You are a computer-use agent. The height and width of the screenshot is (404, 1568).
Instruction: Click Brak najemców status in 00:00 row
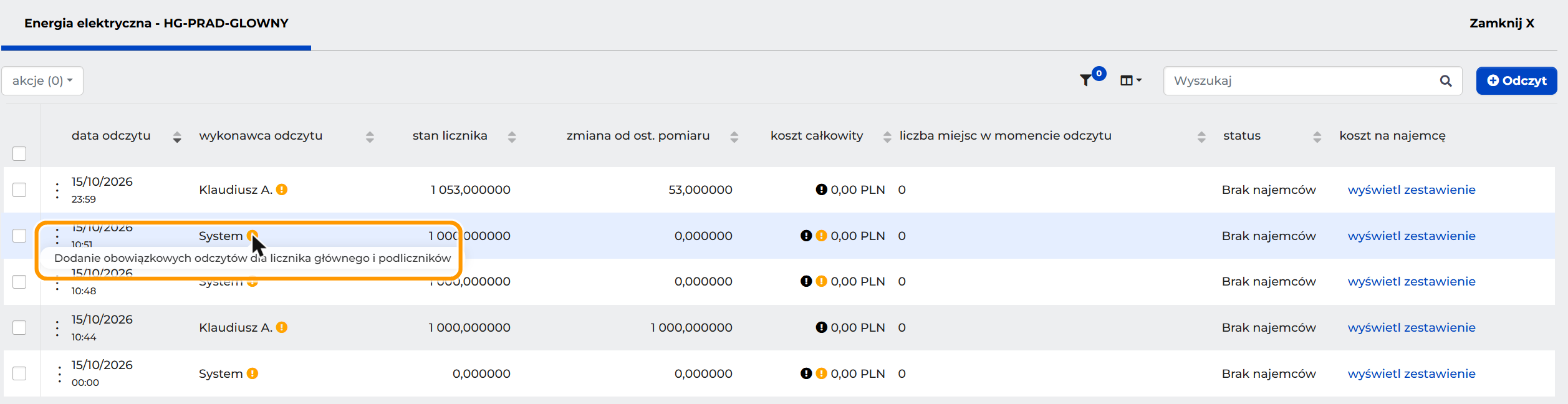(1269, 374)
